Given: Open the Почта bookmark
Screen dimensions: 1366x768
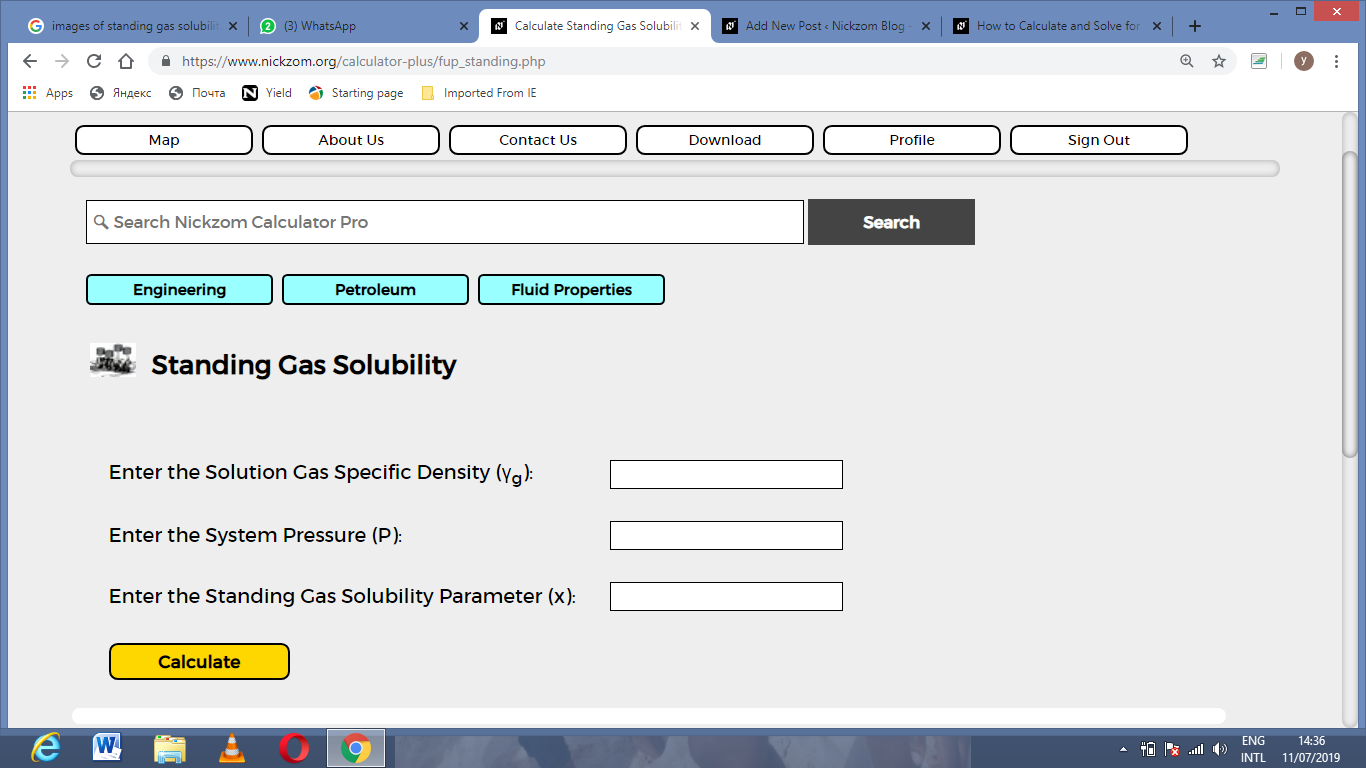Looking at the screenshot, I should click(x=197, y=93).
